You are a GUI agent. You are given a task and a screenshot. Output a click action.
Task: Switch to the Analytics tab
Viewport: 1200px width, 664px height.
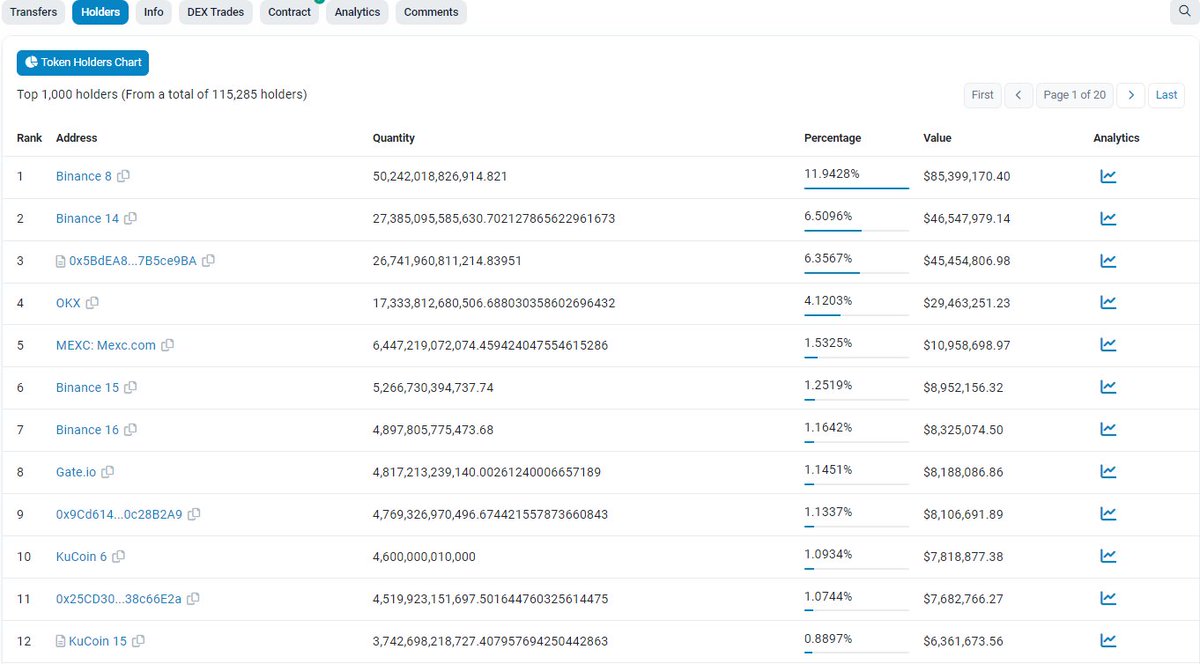pyautogui.click(x=357, y=12)
